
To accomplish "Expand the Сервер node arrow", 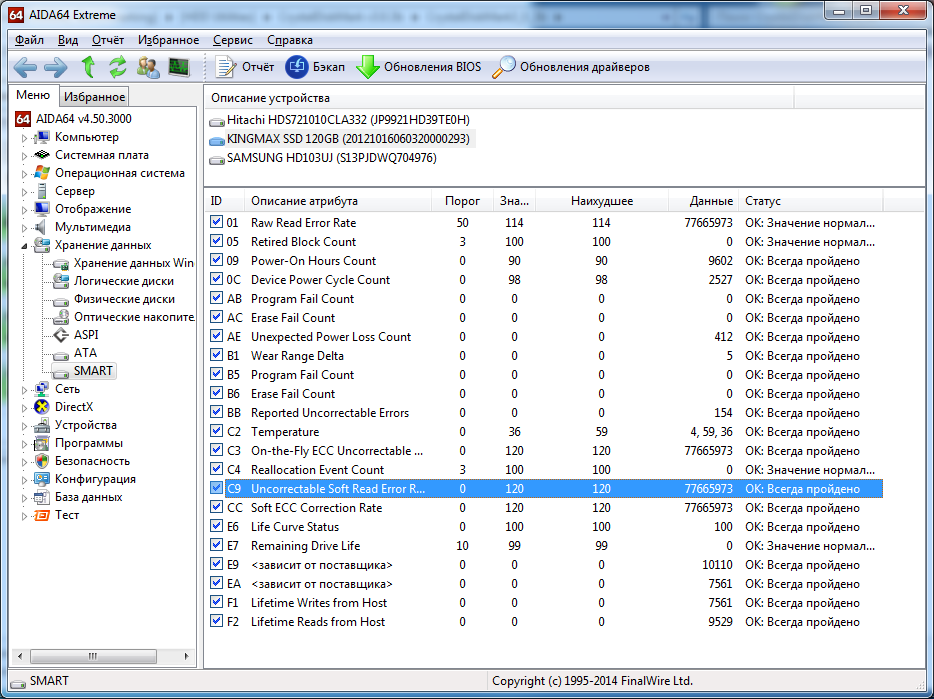I will point(24,191).
